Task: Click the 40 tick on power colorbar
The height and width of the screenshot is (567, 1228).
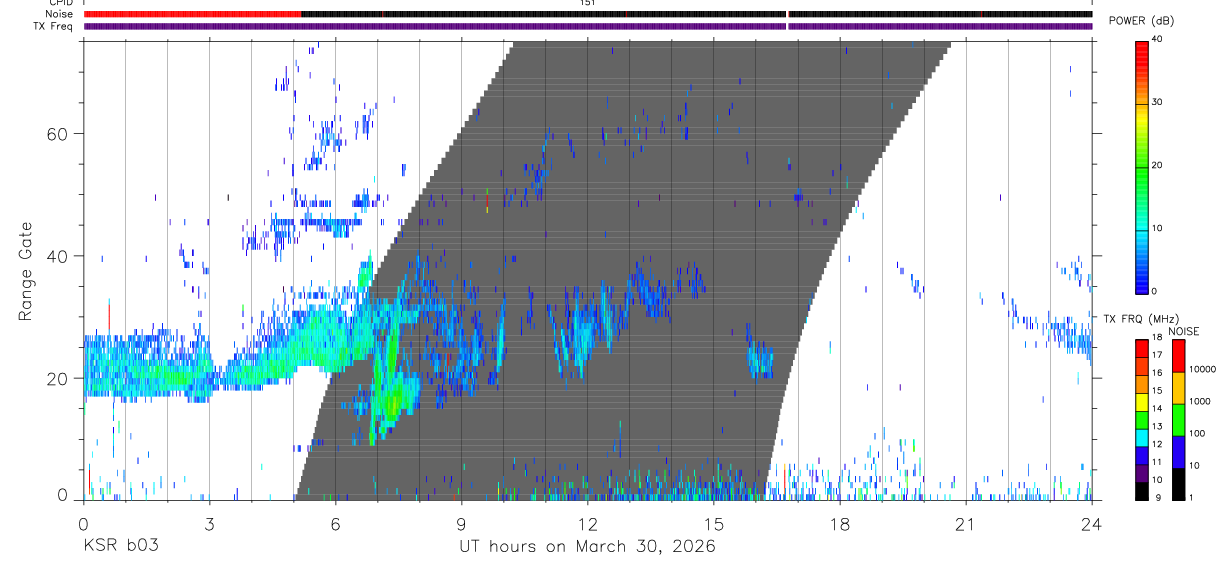Action: point(1157,39)
